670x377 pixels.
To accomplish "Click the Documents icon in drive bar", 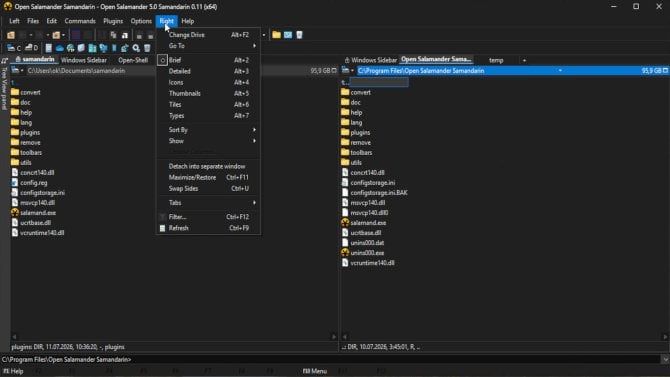I will 49,48.
